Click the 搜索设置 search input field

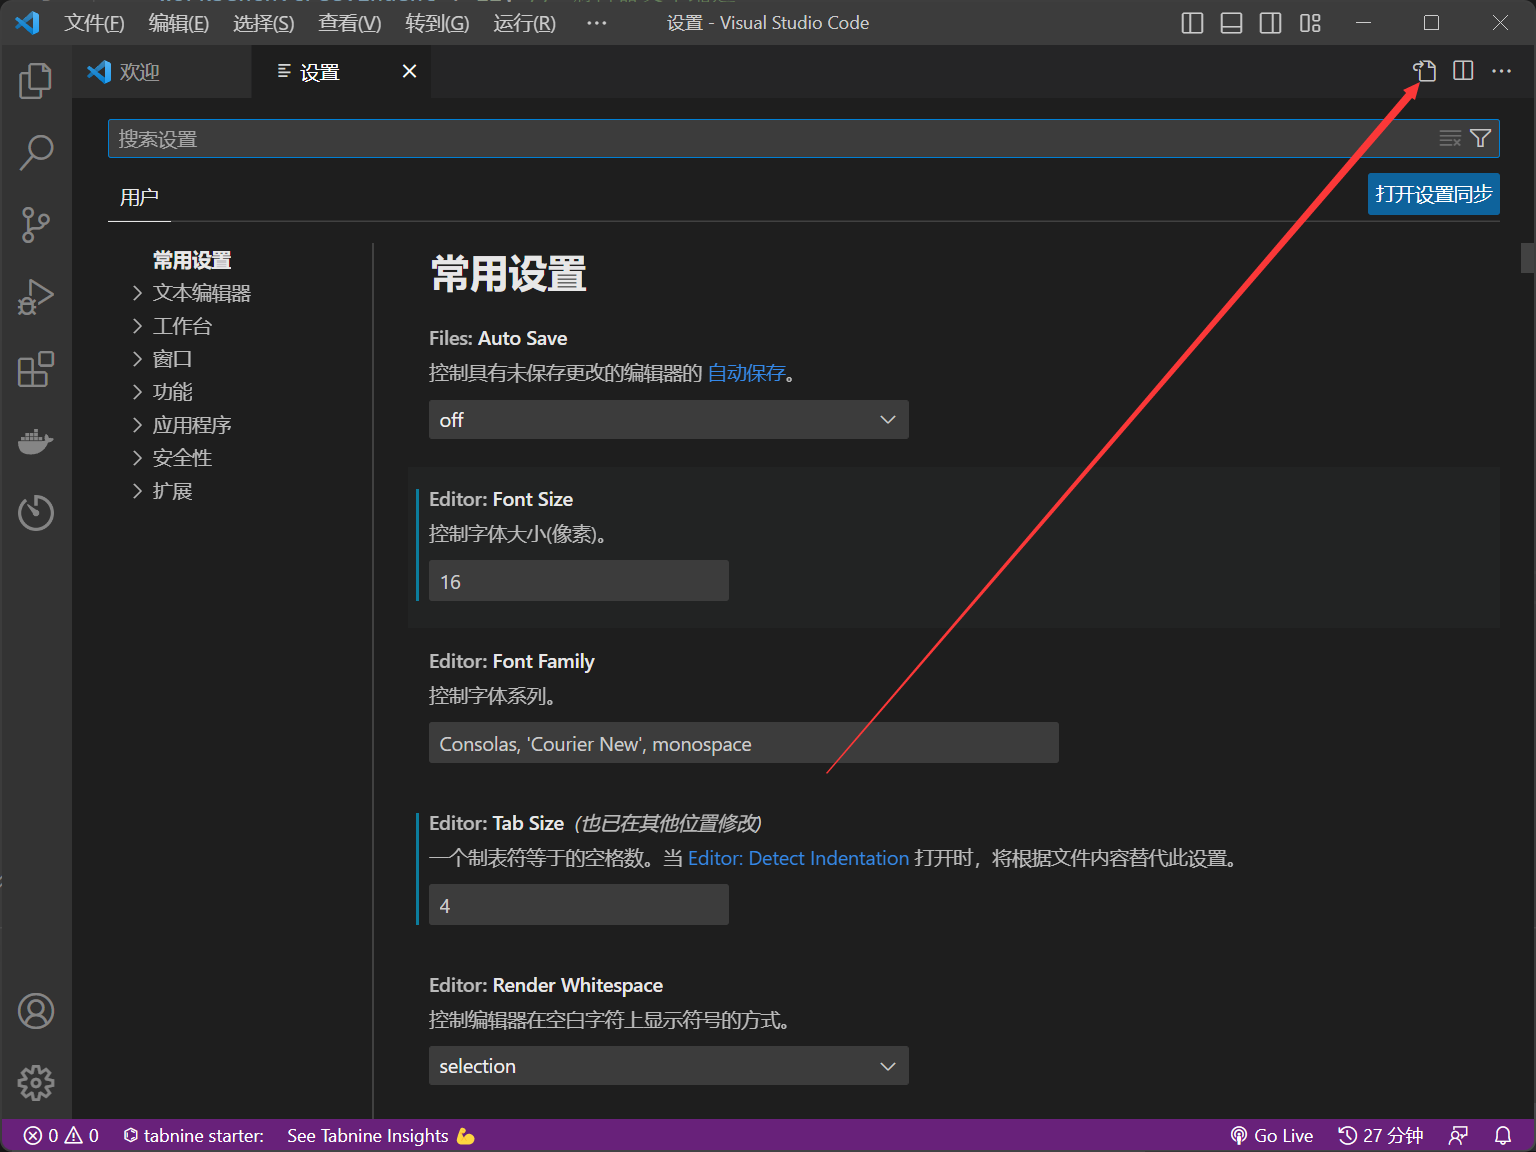point(770,139)
